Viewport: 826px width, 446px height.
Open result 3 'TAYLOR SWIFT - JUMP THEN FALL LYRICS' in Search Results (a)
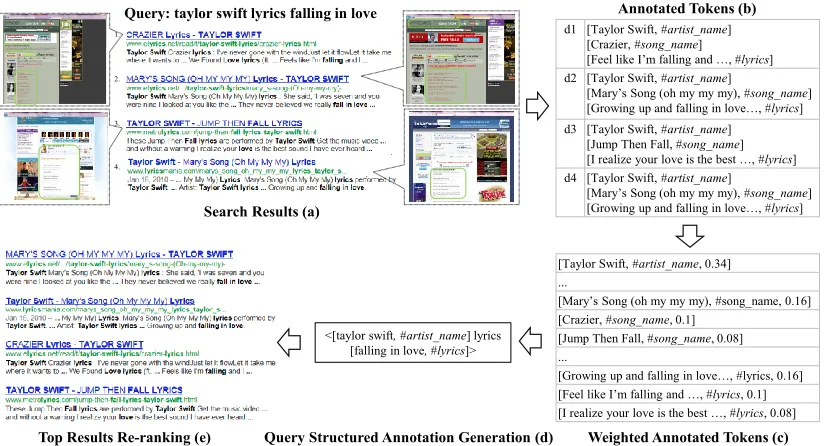pyautogui.click(x=214, y=123)
